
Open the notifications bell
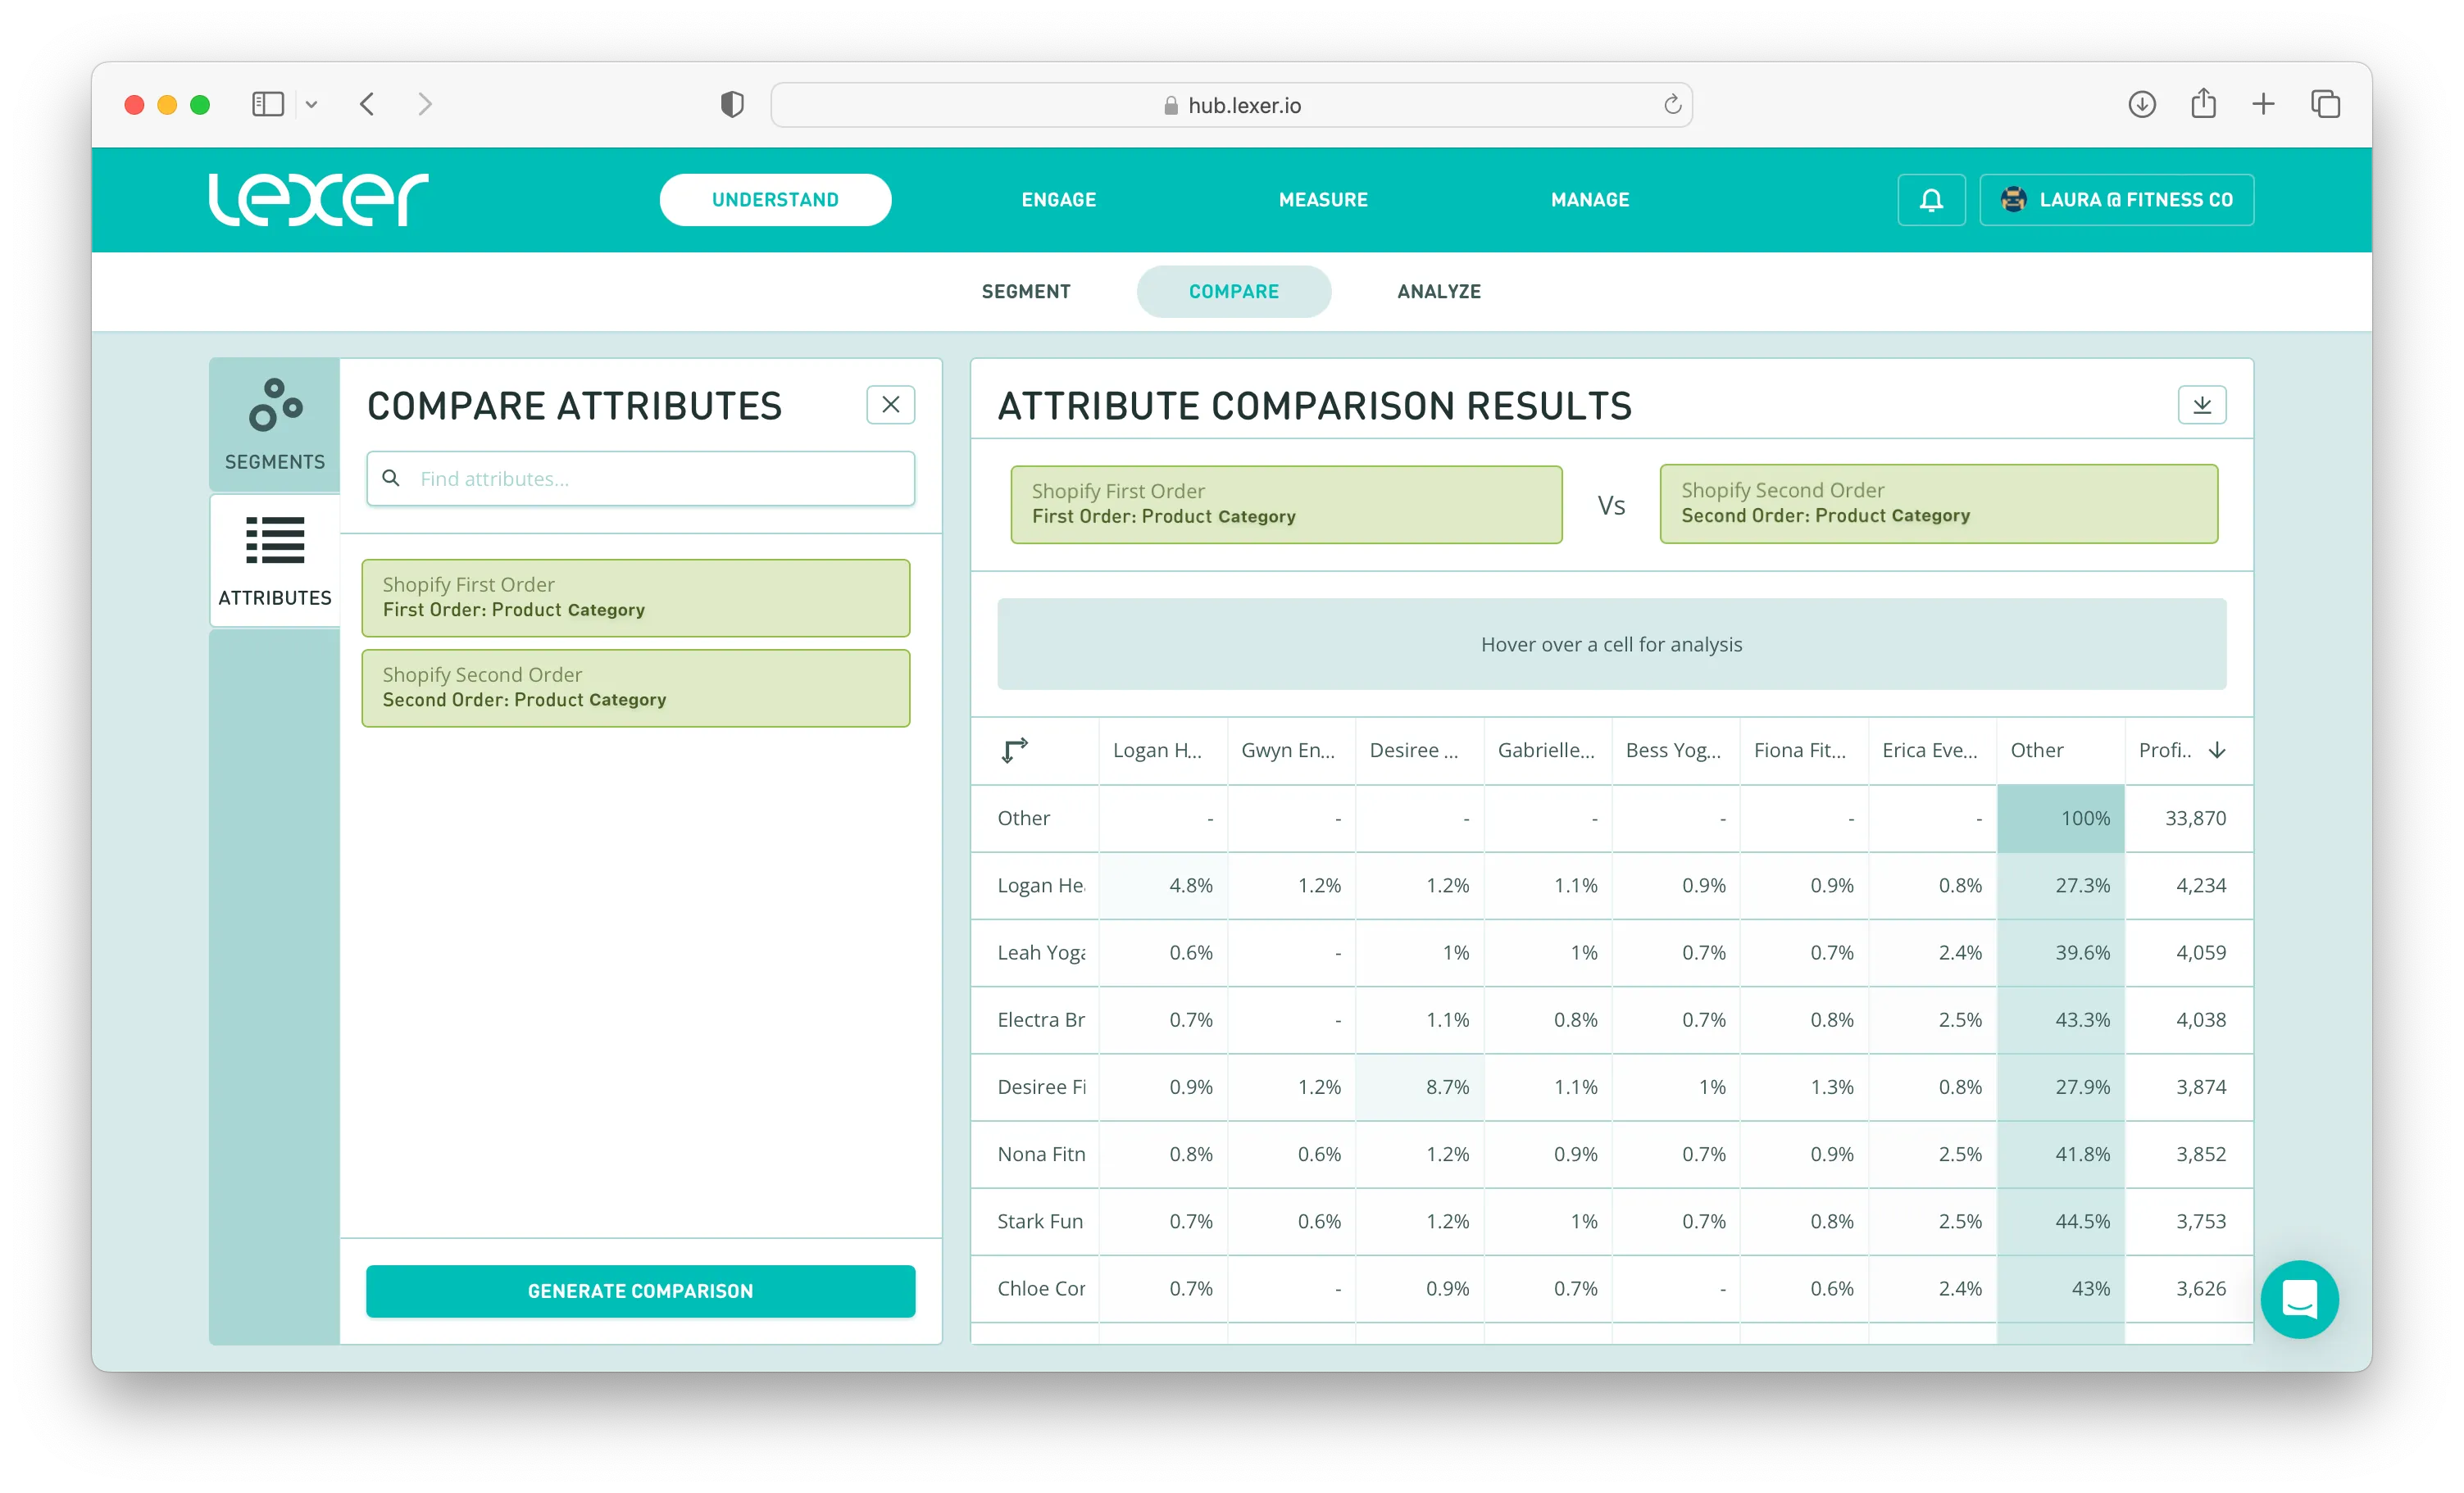pos(1931,200)
